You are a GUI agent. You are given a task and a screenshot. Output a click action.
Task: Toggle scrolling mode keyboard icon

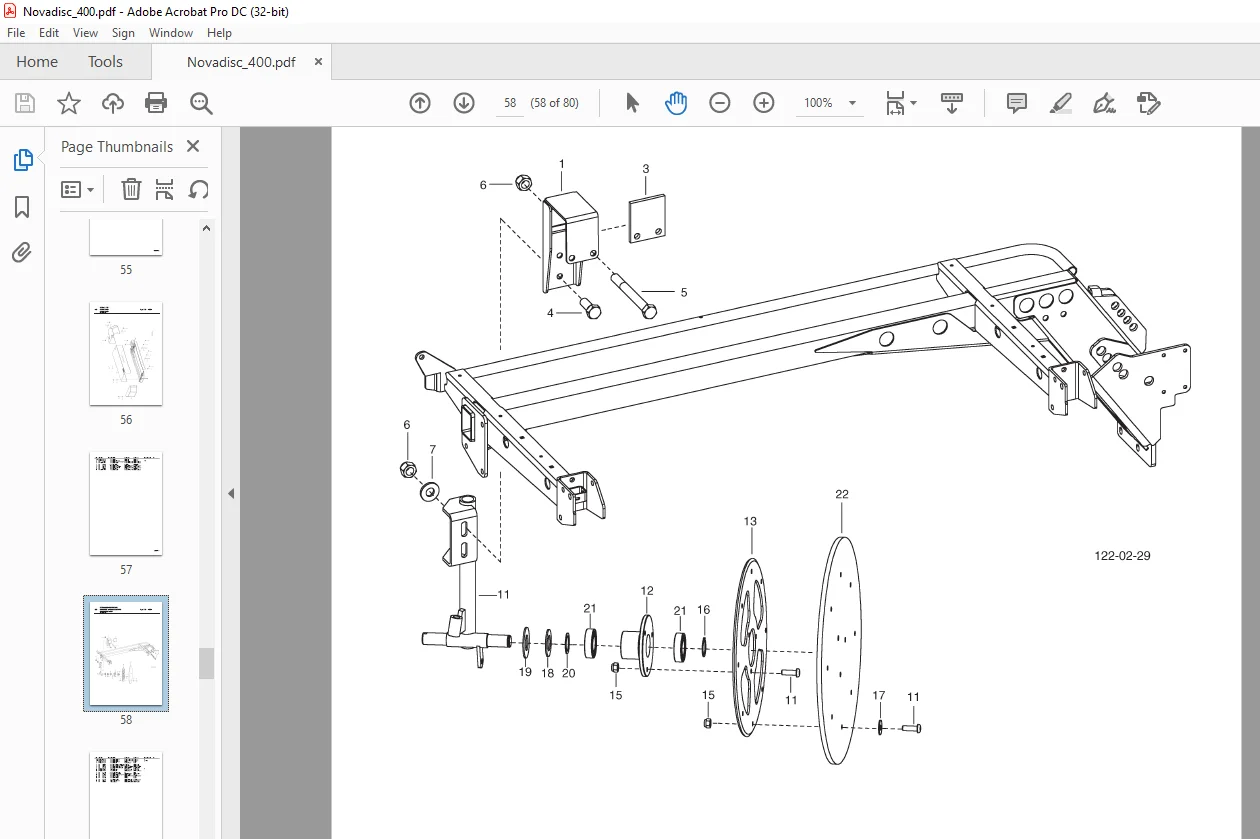[x=952, y=103]
